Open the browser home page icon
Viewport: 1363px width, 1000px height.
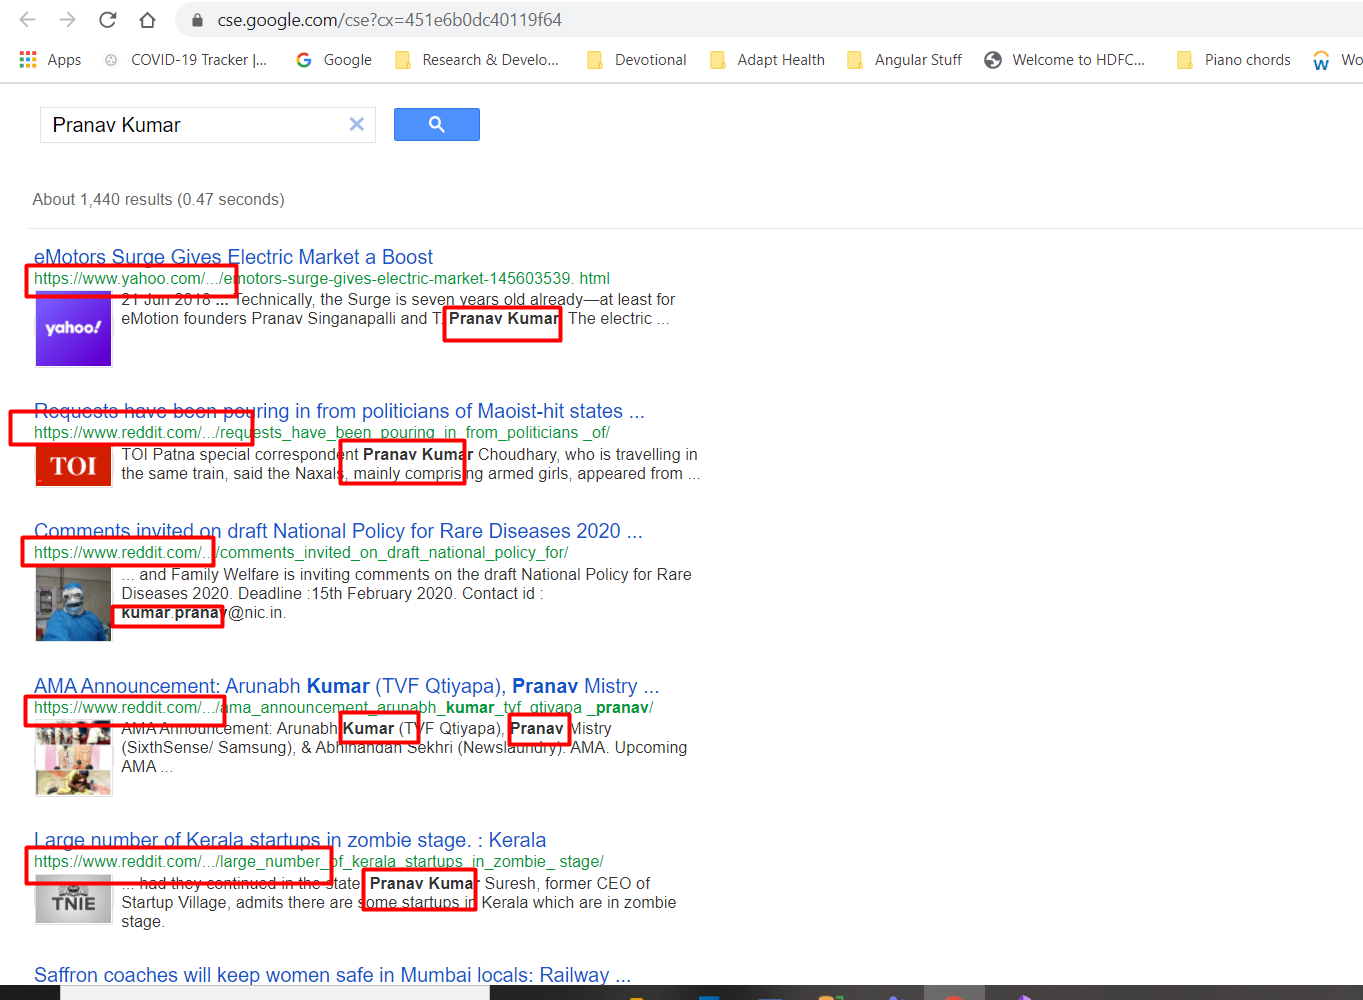[147, 20]
